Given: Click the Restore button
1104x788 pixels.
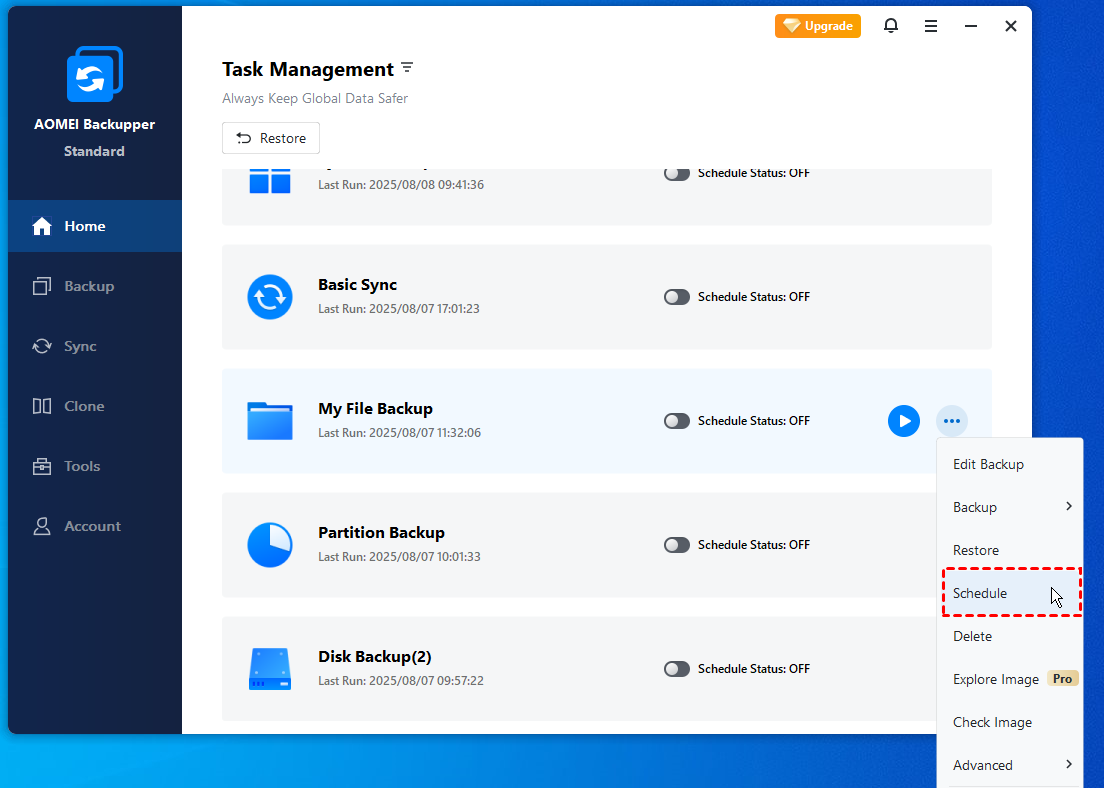Looking at the screenshot, I should click(x=271, y=138).
